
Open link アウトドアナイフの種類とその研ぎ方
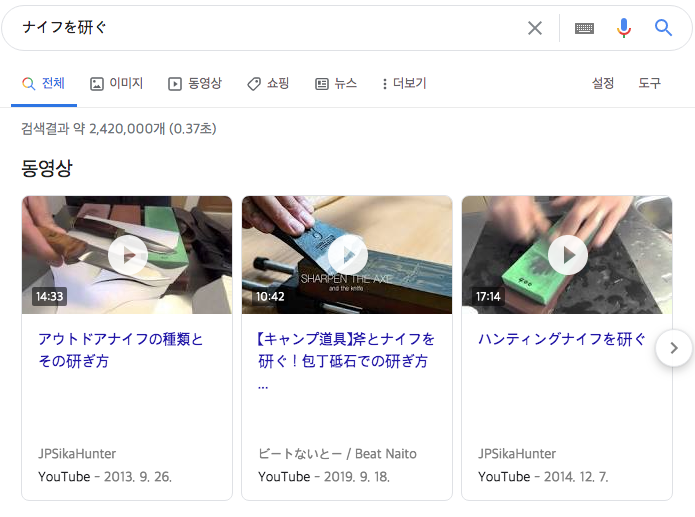click(x=121, y=350)
